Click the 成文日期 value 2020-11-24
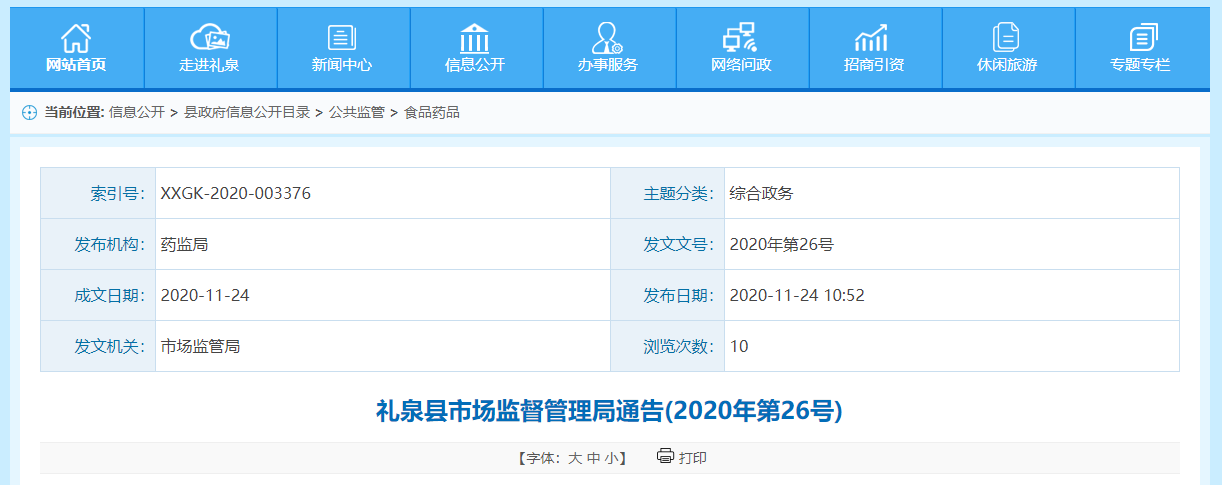Image resolution: width=1222 pixels, height=485 pixels. click(205, 295)
